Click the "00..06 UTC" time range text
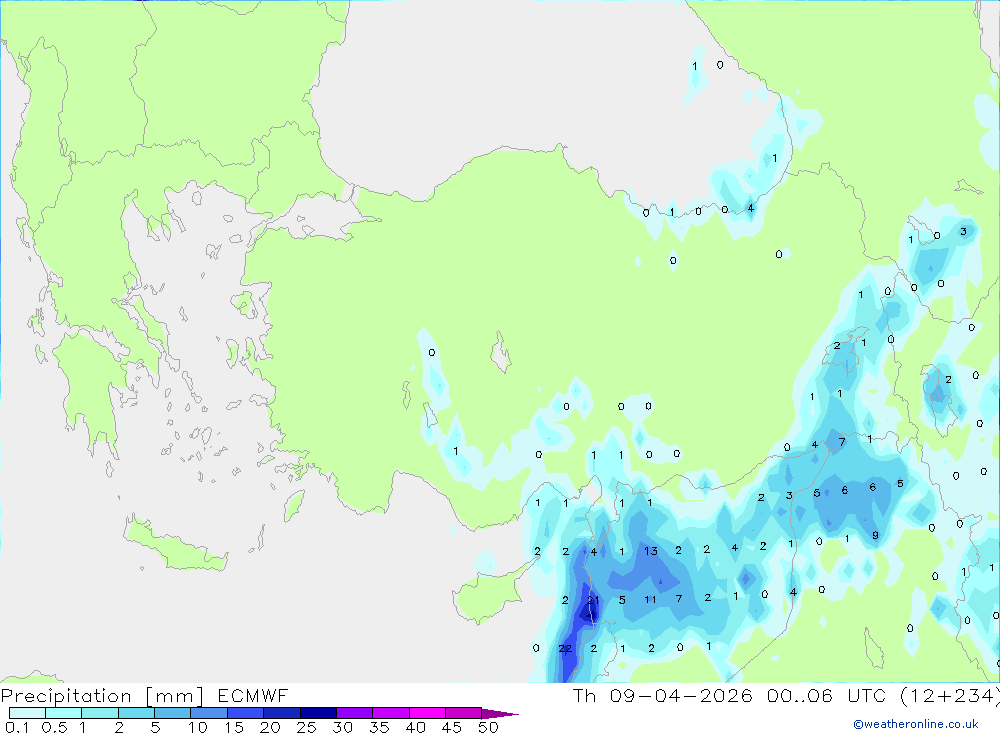The image size is (1000, 733). pyautogui.click(x=827, y=695)
